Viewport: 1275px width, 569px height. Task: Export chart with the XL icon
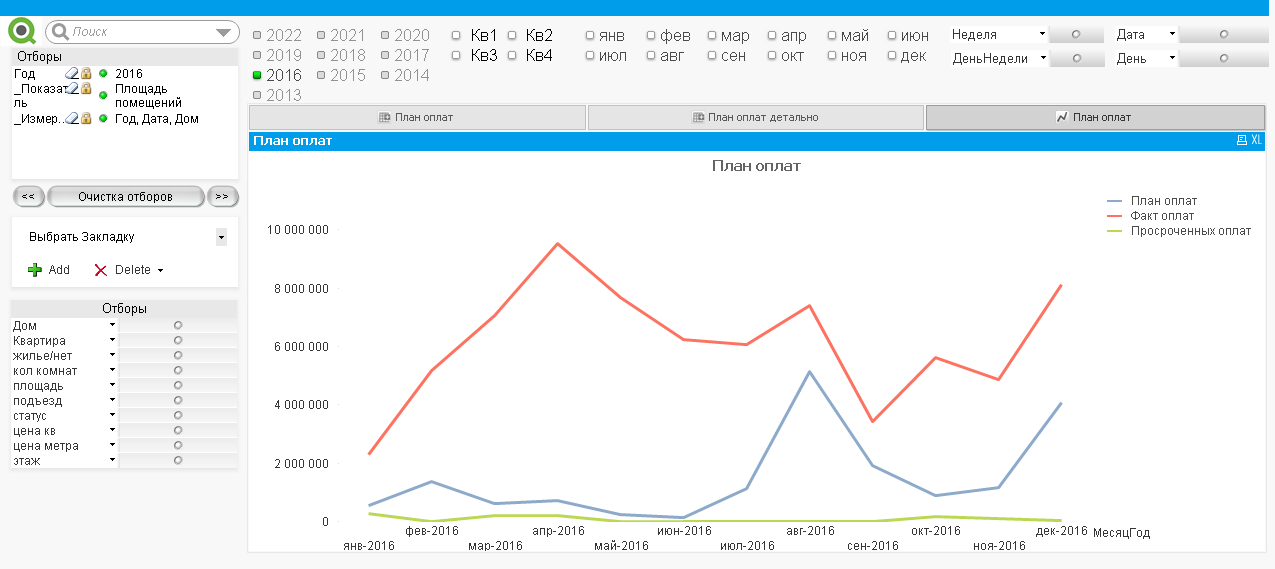point(1256,141)
